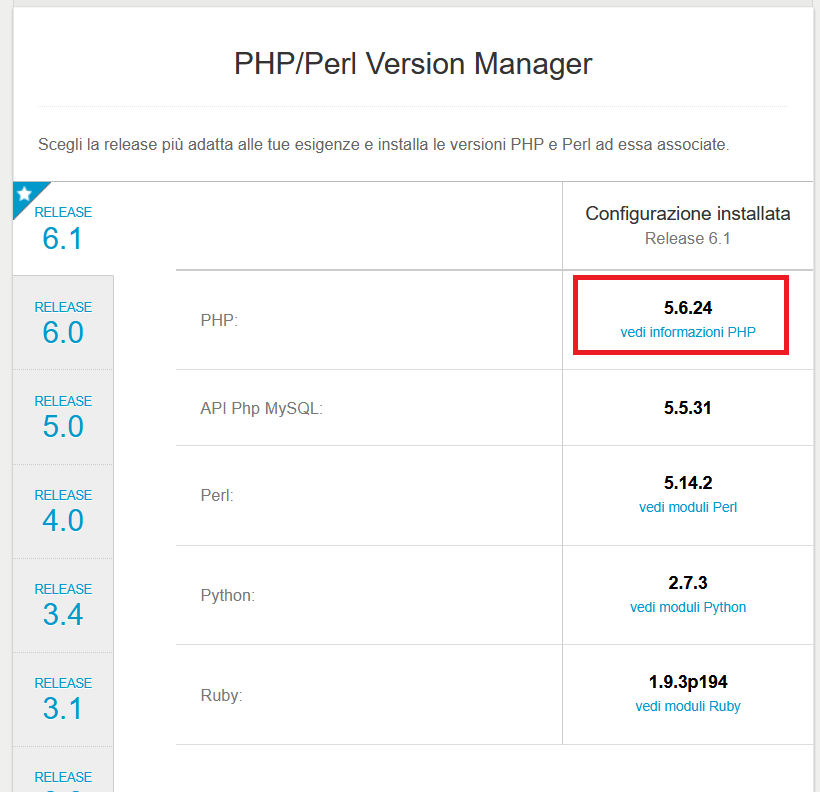Follow the 'vedi moduli Python' link
The image size is (820, 792).
point(688,607)
